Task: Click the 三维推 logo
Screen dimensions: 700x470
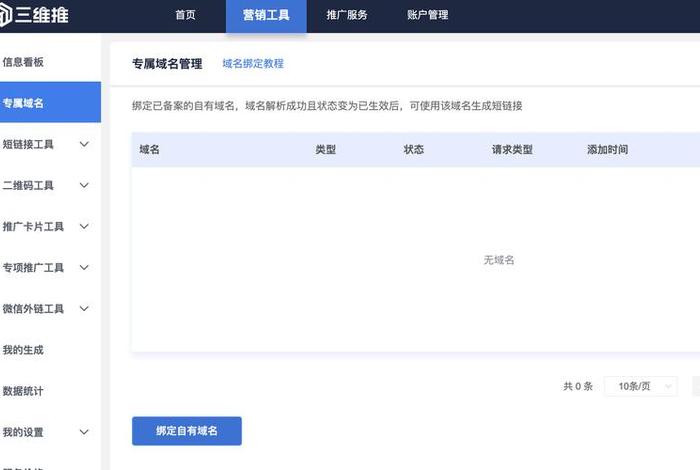Action: pyautogui.click(x=34, y=15)
